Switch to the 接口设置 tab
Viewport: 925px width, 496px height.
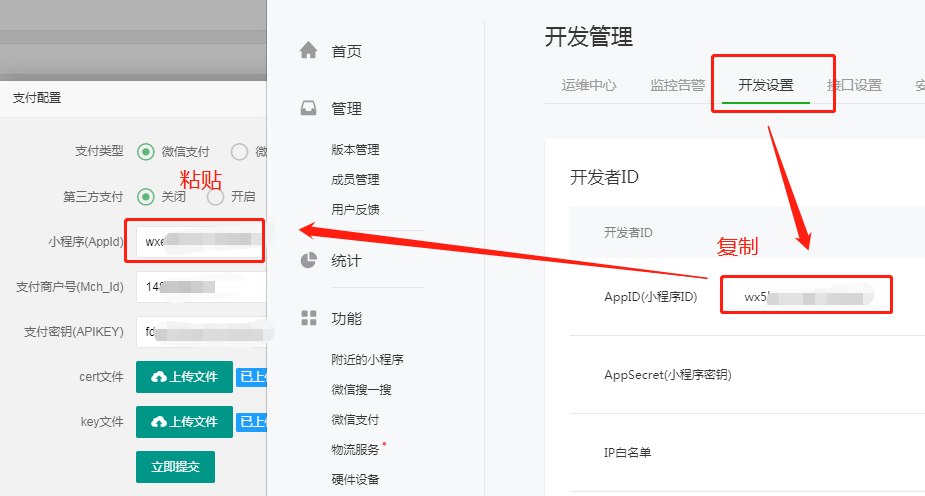pos(854,86)
